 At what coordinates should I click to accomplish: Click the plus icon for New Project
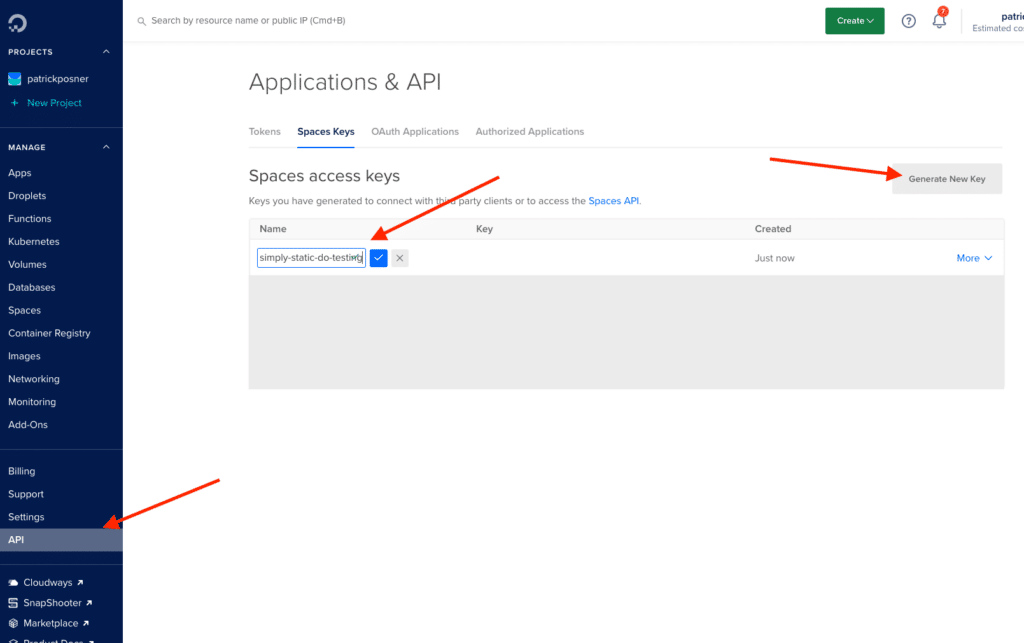click(14, 102)
